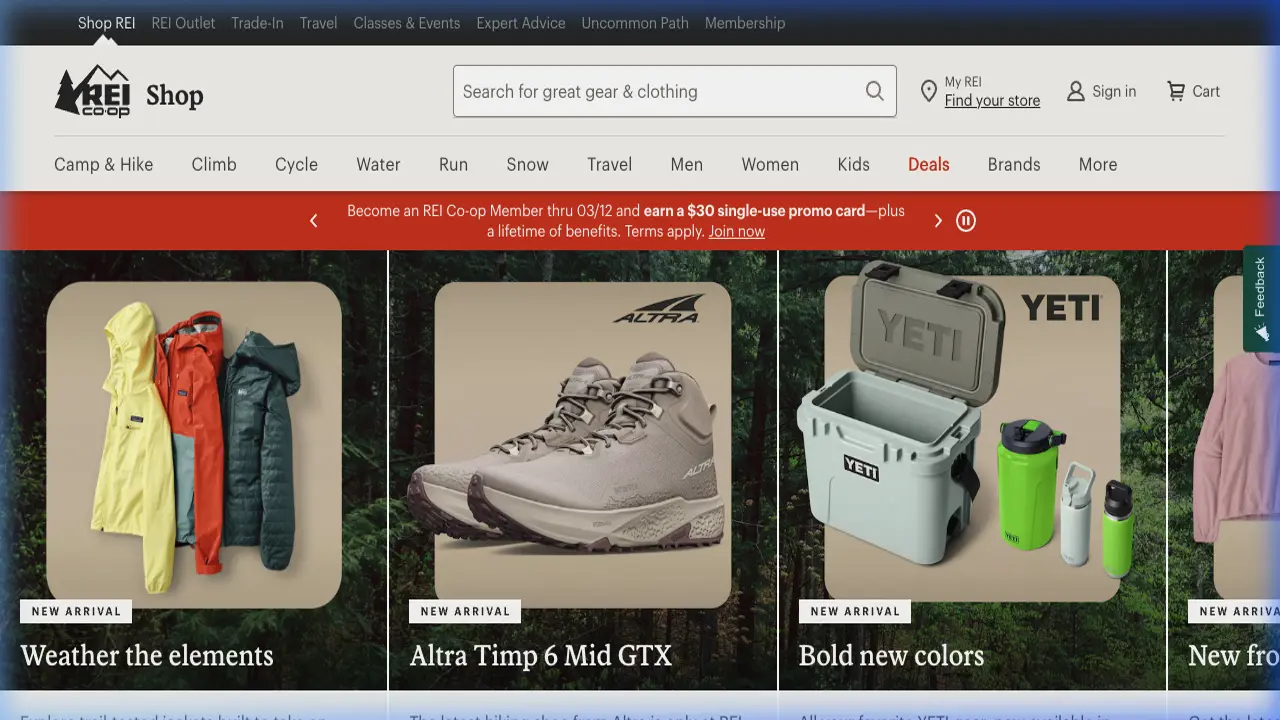Open the Altra hiking boots image

pos(582,445)
